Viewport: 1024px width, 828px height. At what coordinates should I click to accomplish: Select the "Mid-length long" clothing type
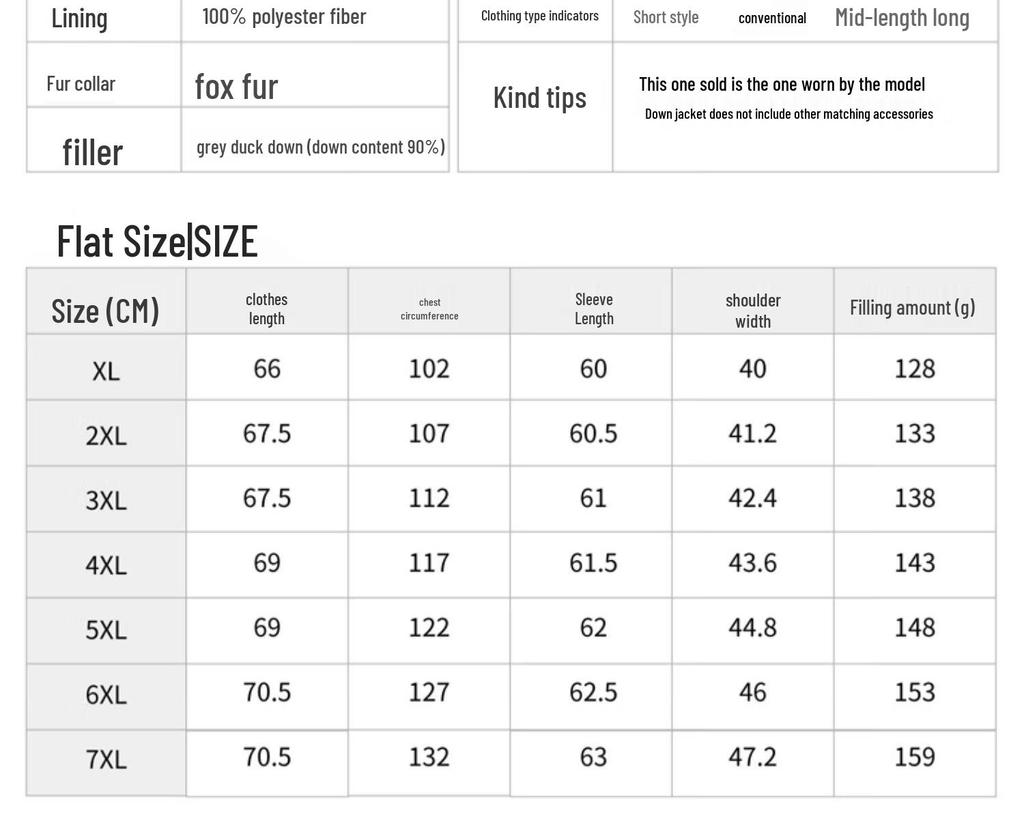click(x=902, y=17)
